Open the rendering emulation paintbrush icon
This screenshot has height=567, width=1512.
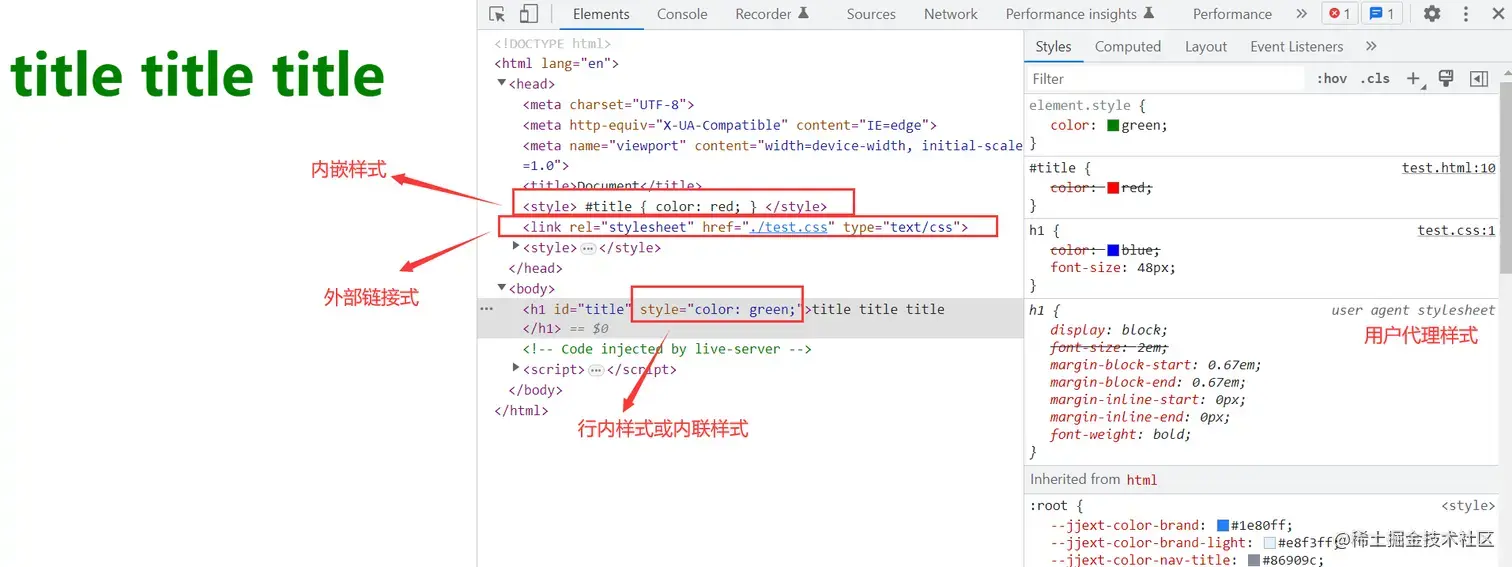1446,79
